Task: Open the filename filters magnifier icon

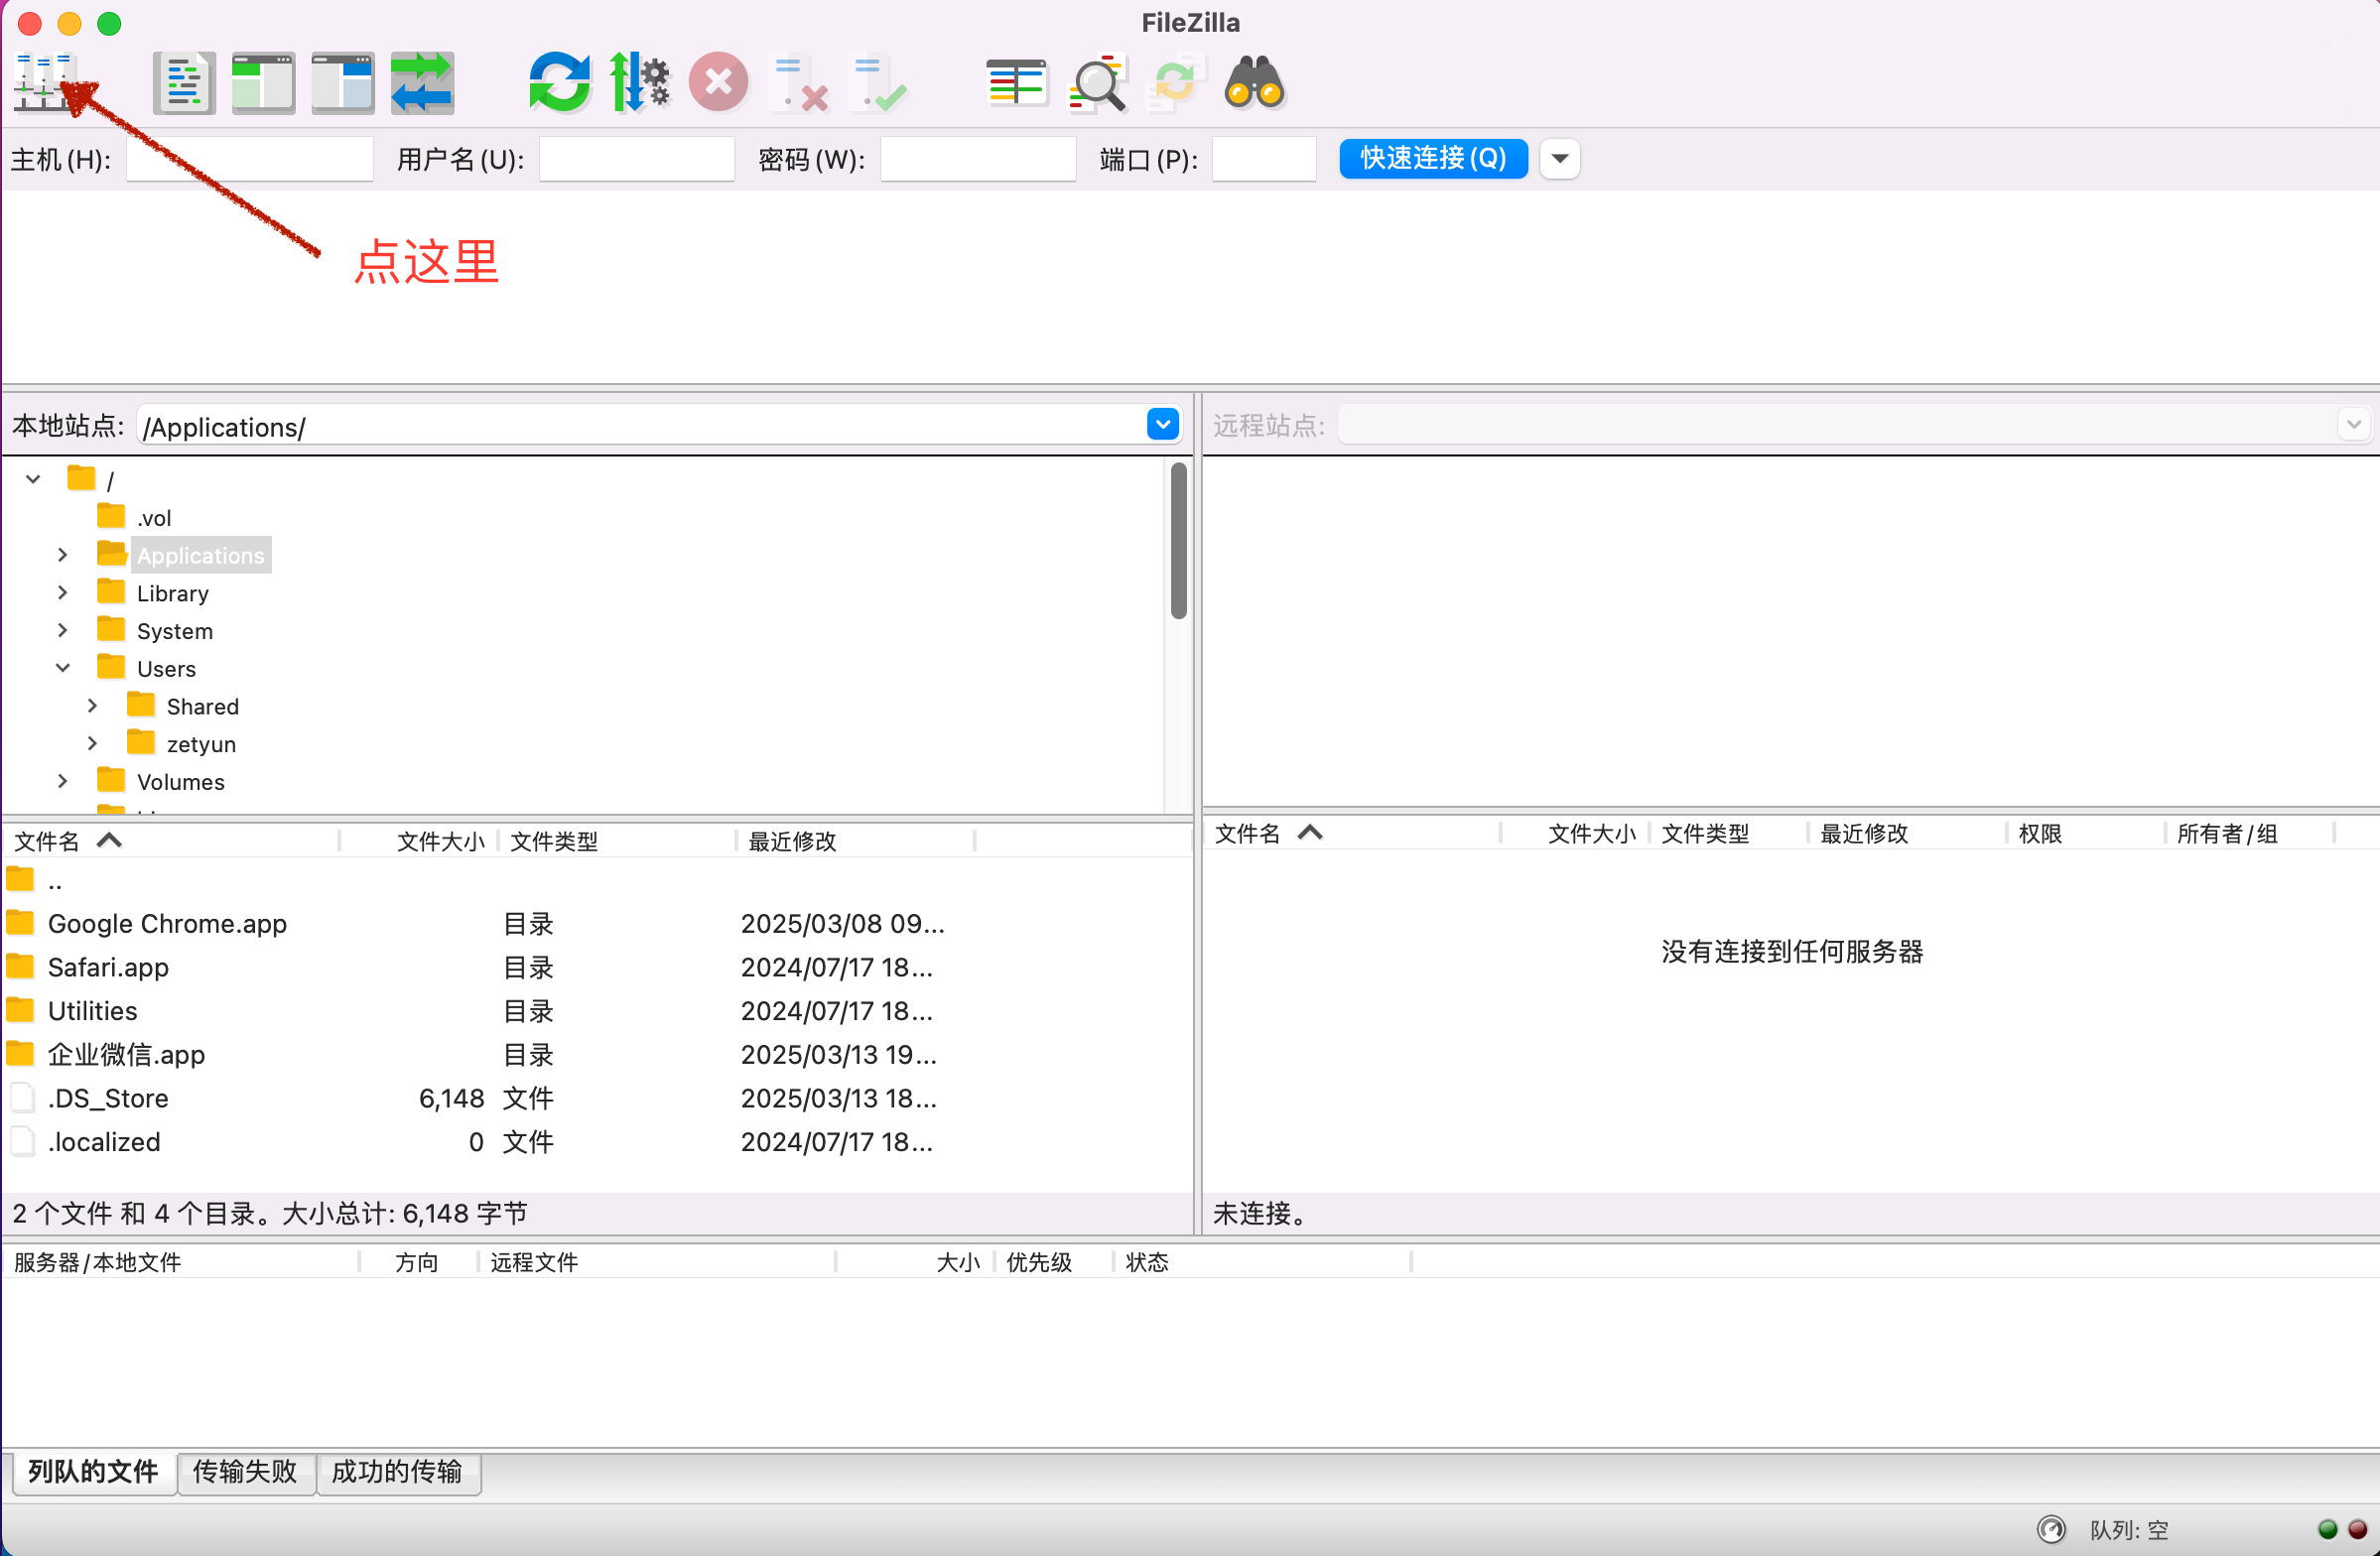Action: click(1097, 82)
